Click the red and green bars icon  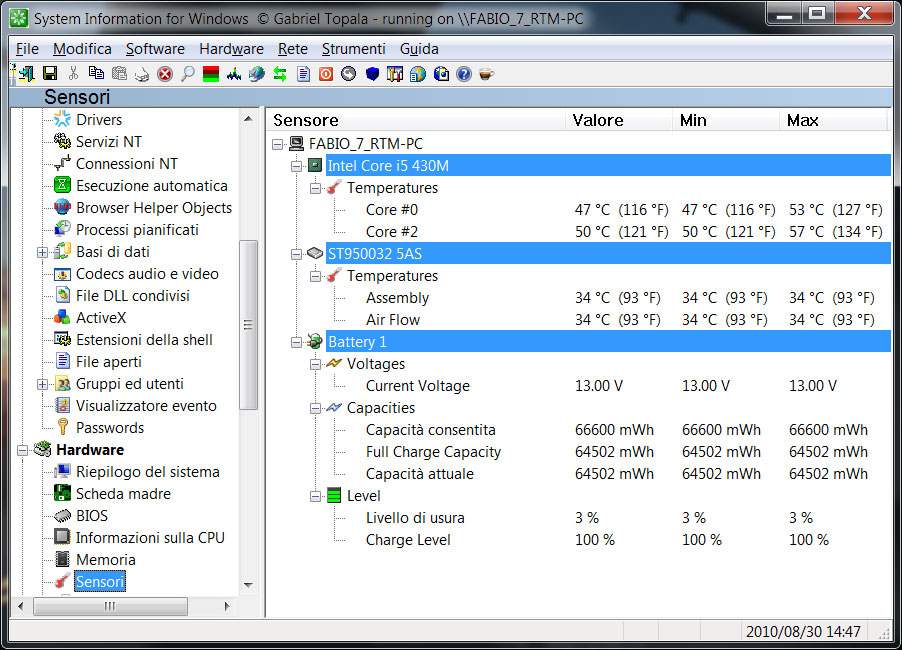point(211,74)
